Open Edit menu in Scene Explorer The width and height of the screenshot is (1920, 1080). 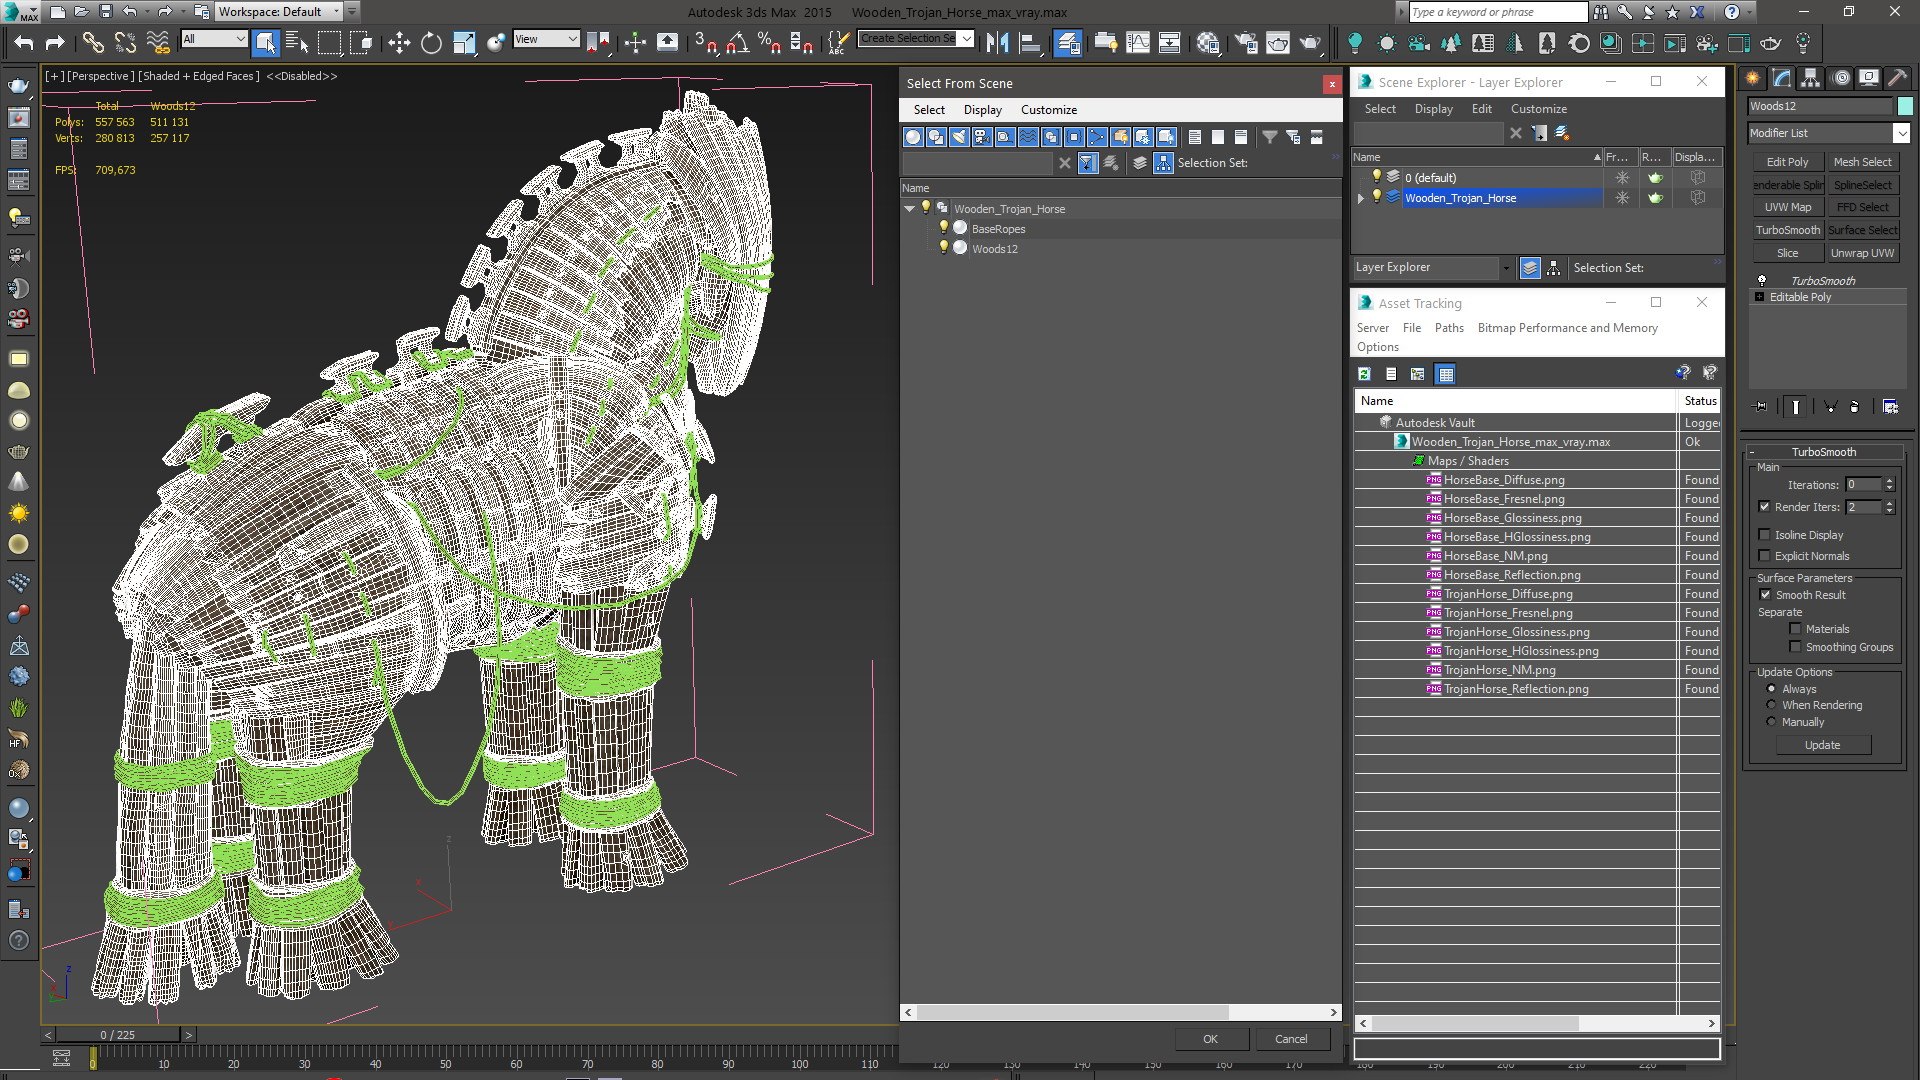1481,109
